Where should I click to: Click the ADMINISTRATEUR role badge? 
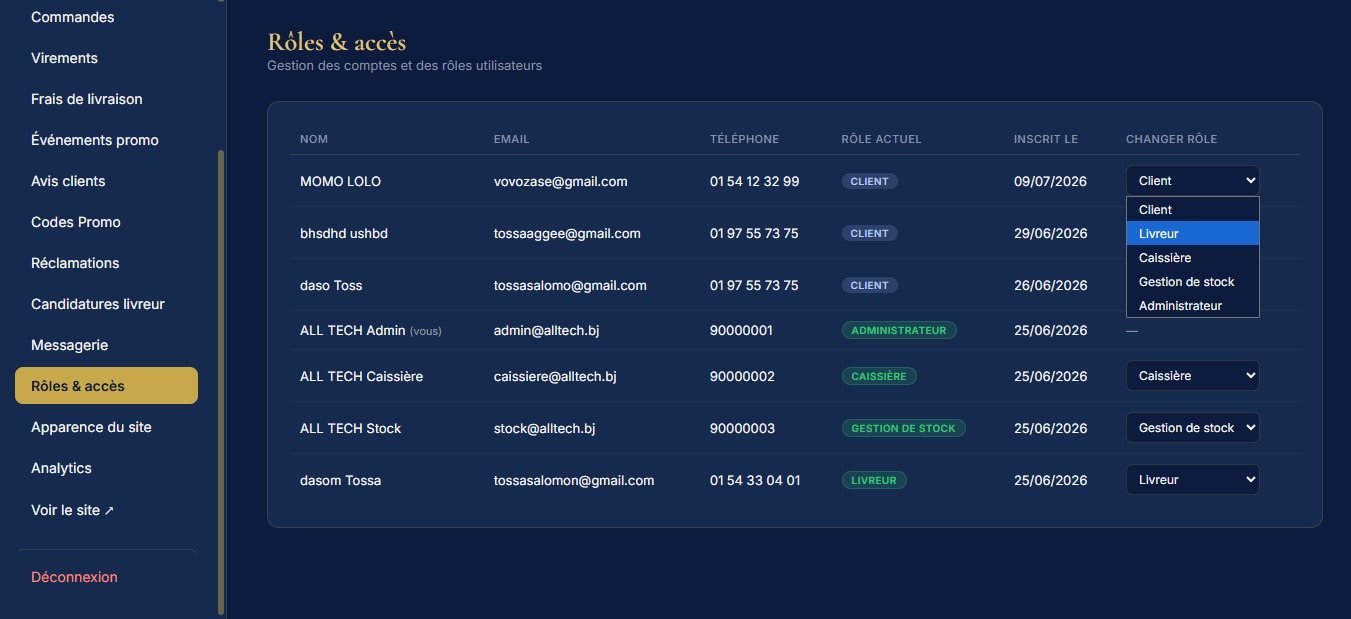899,330
